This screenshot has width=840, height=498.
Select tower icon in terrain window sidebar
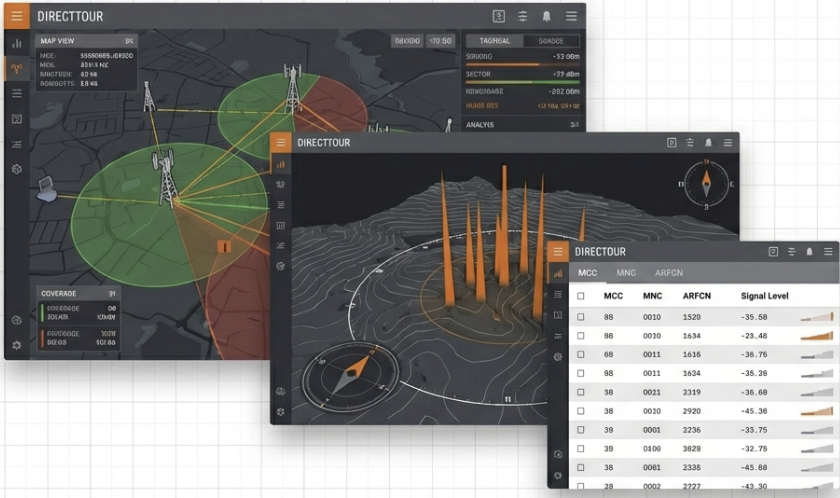(x=281, y=185)
